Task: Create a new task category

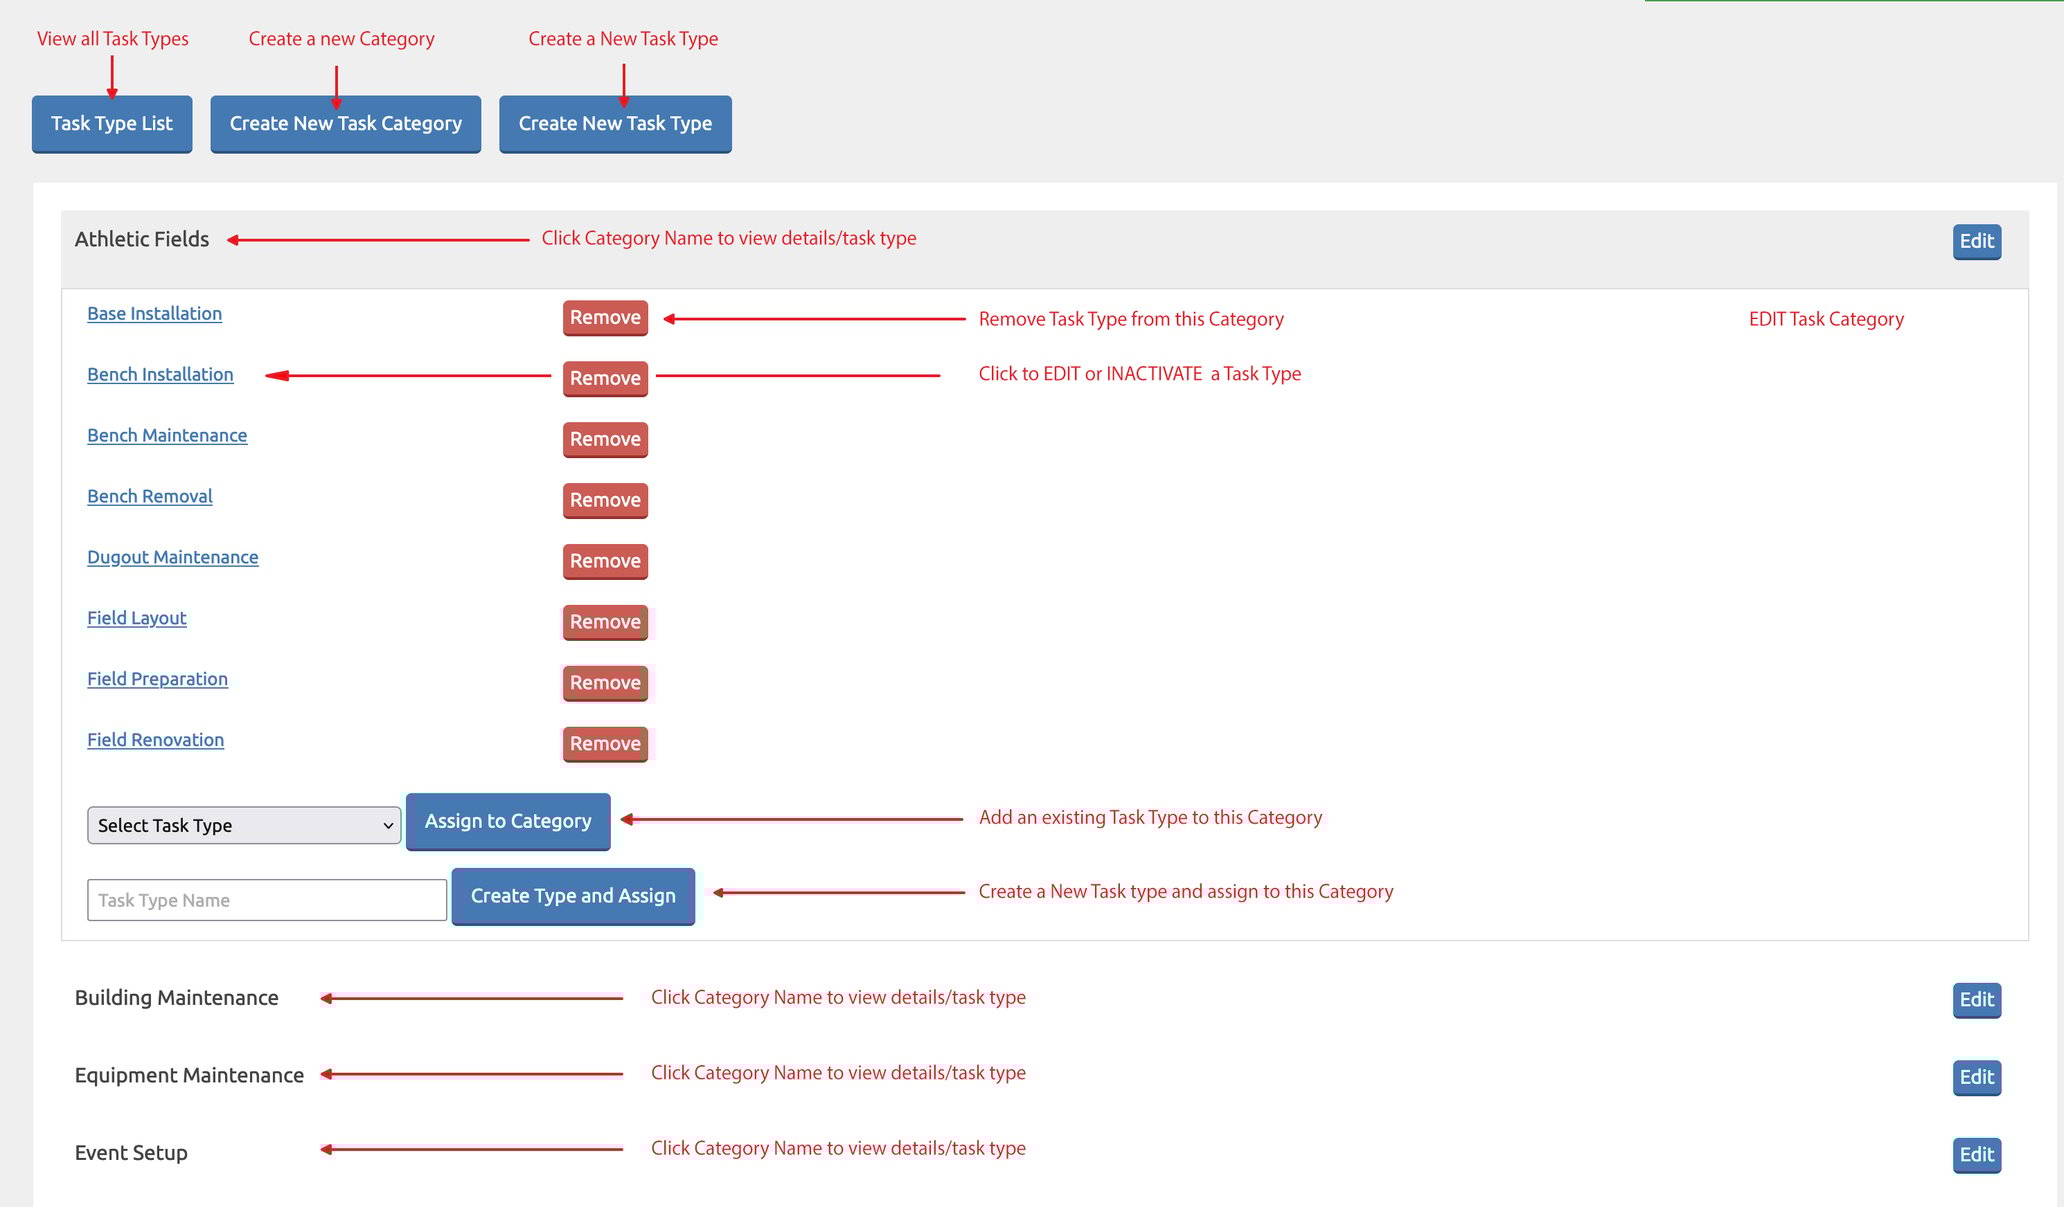Action: pyautogui.click(x=345, y=124)
